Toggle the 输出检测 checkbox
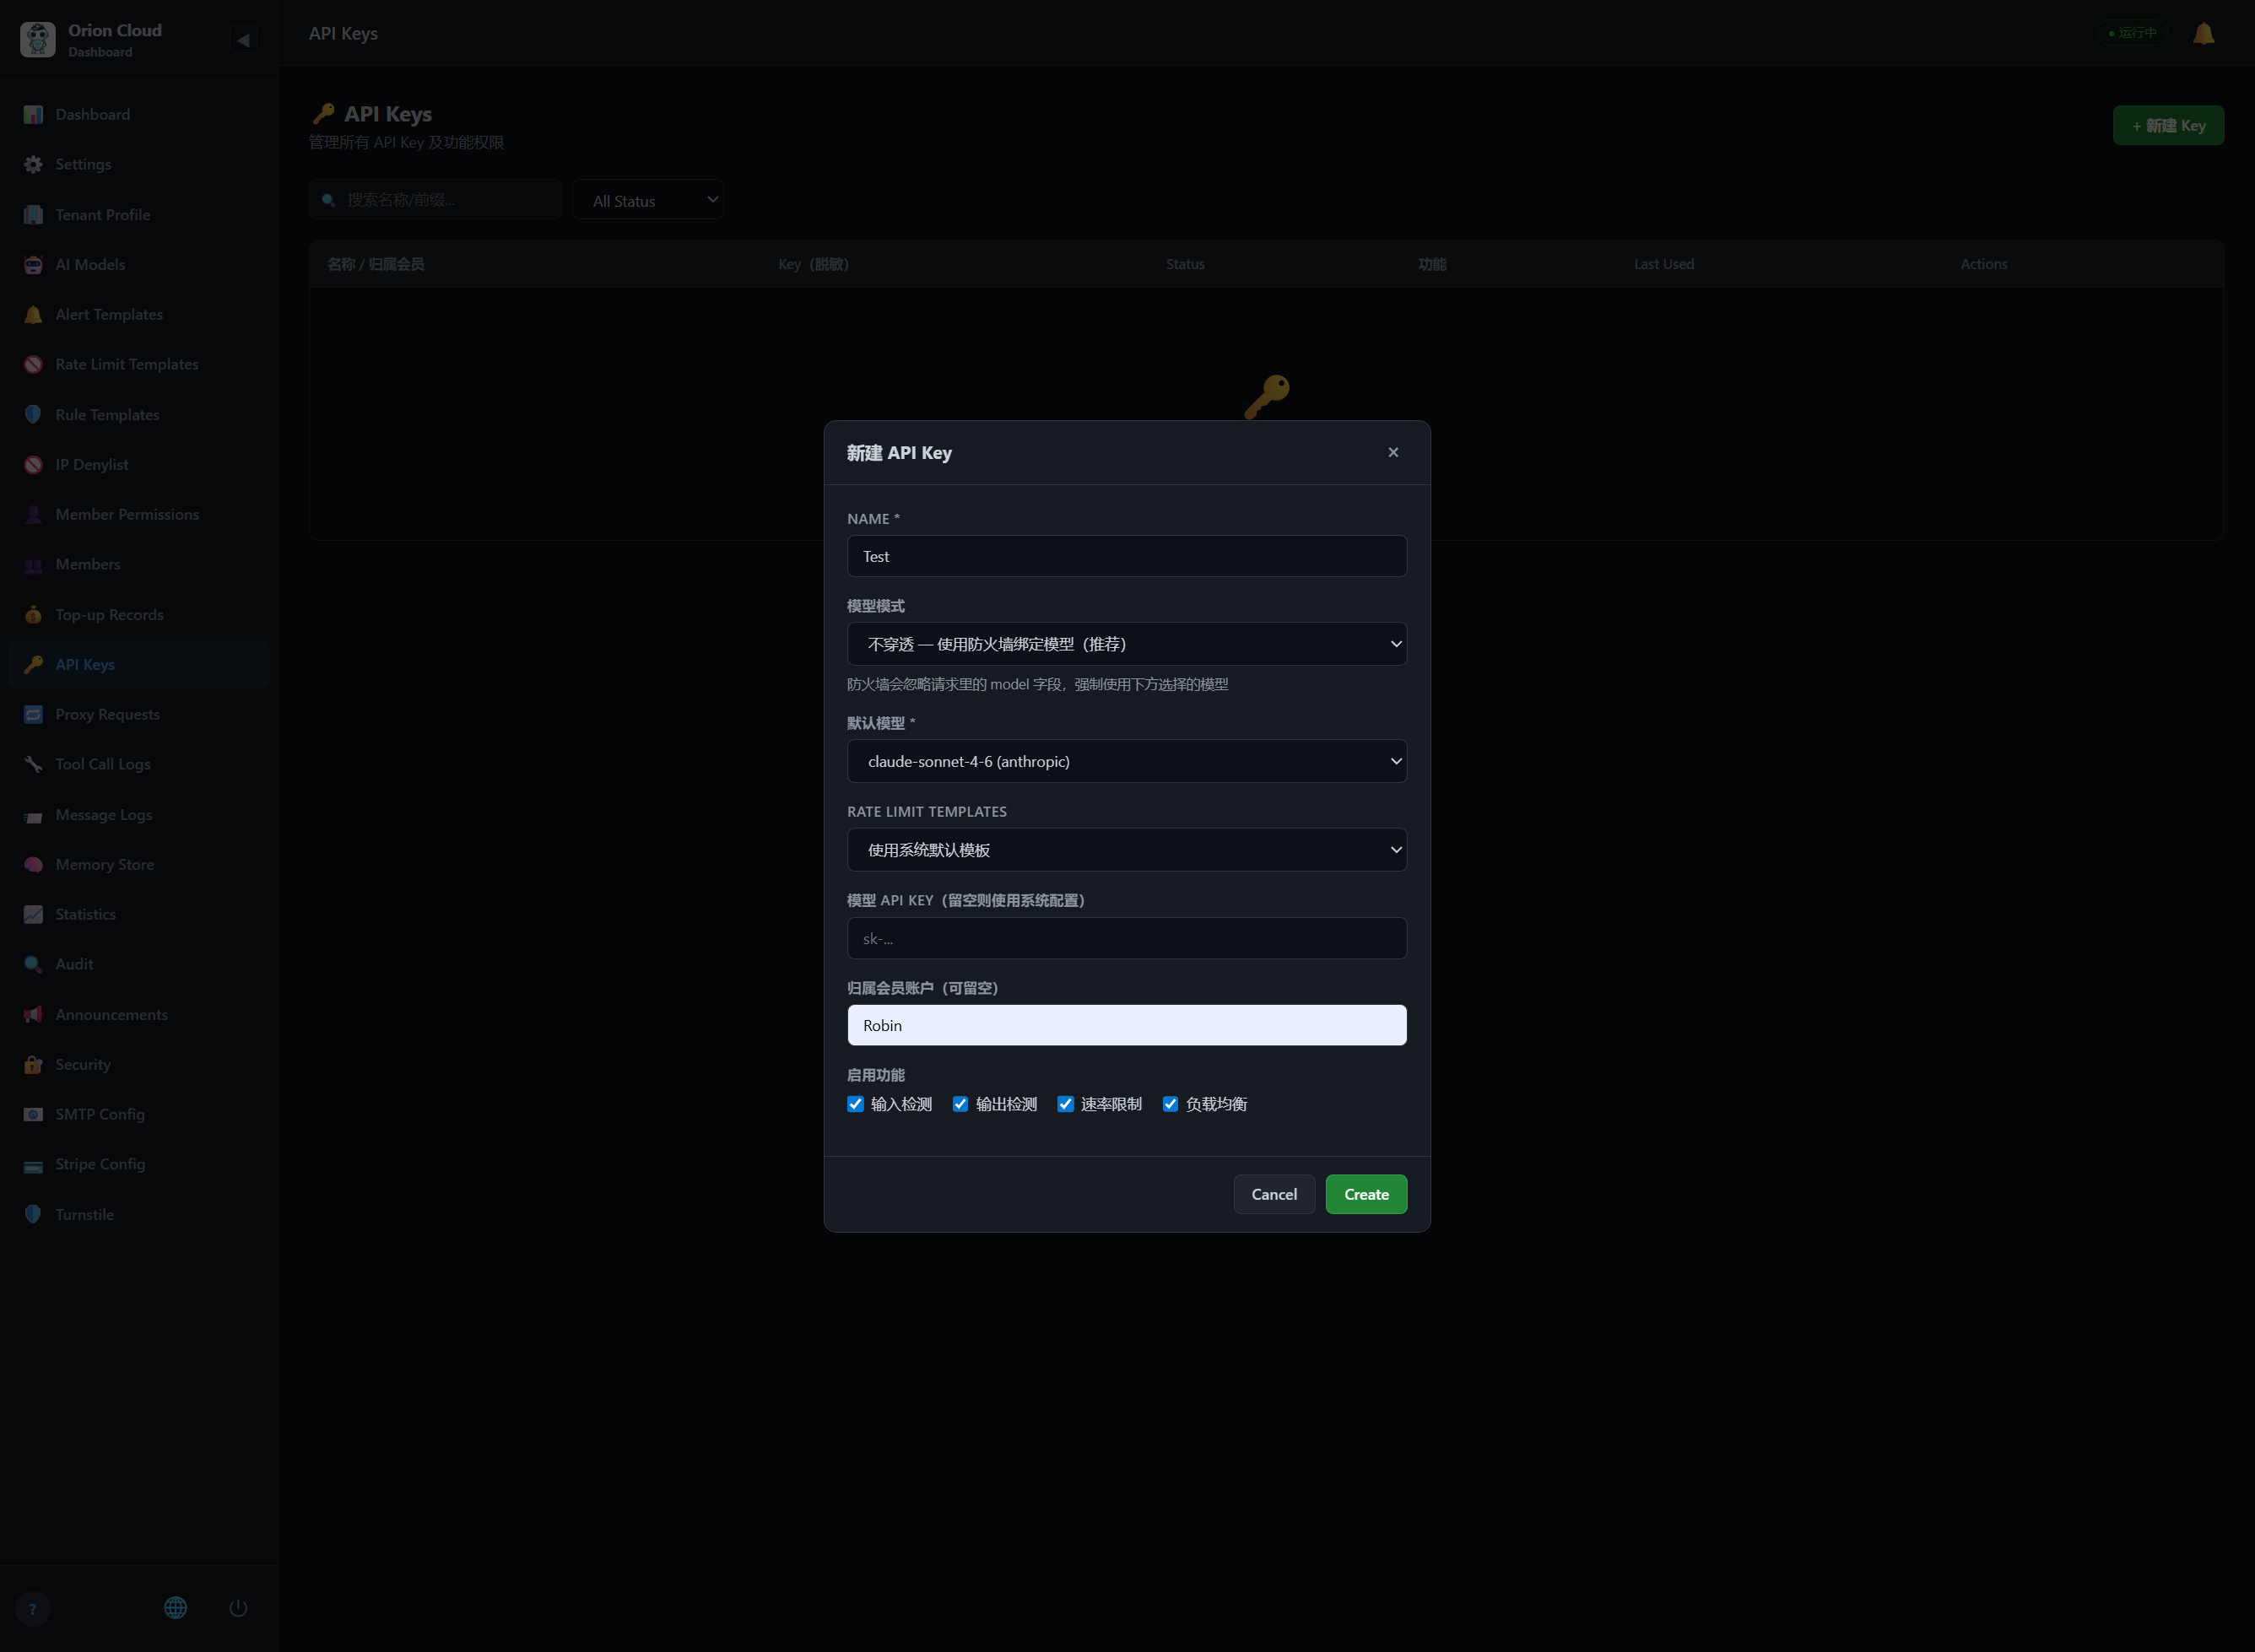Image resolution: width=2255 pixels, height=1652 pixels. (x=960, y=1104)
